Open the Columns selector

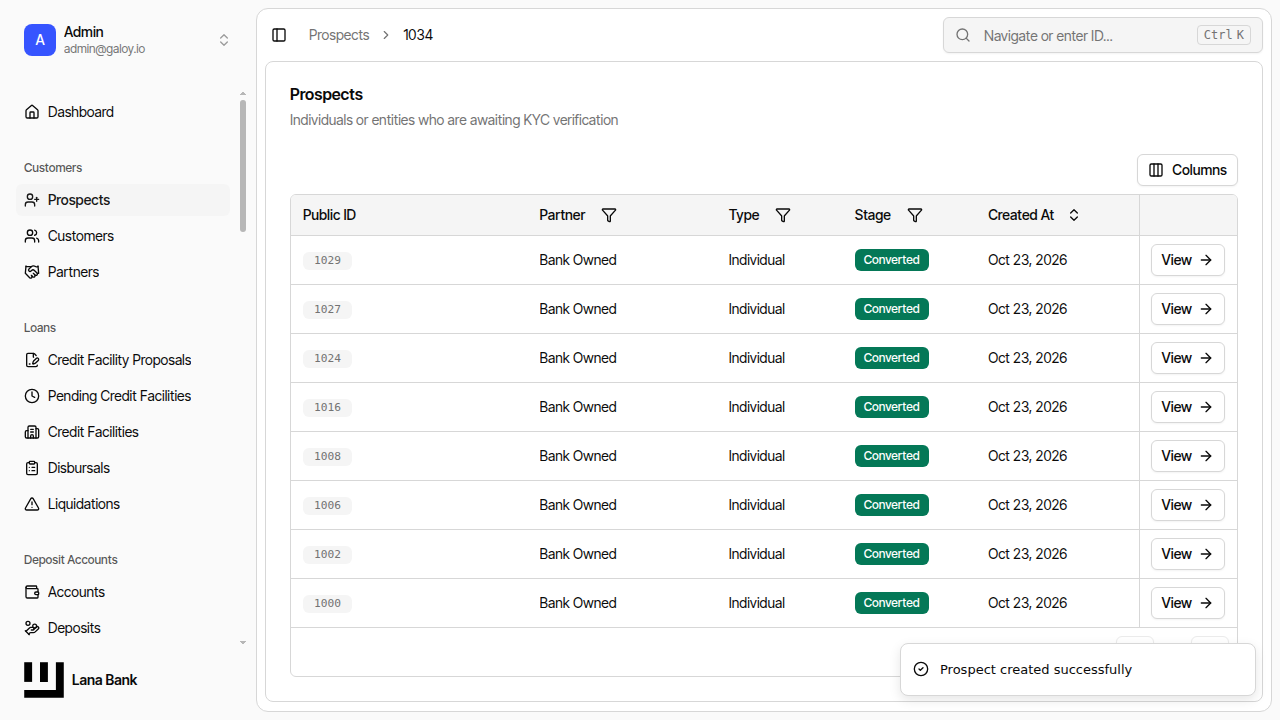pyautogui.click(x=1187, y=170)
